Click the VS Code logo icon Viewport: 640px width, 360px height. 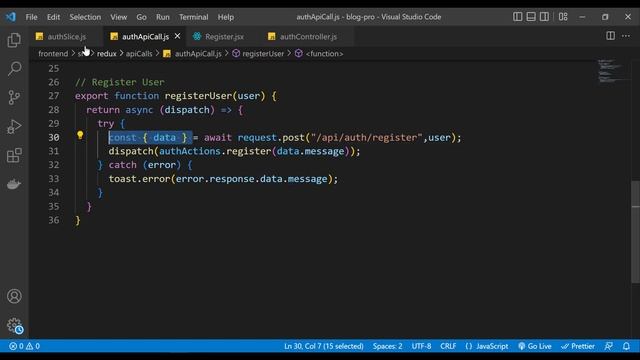point(11,17)
